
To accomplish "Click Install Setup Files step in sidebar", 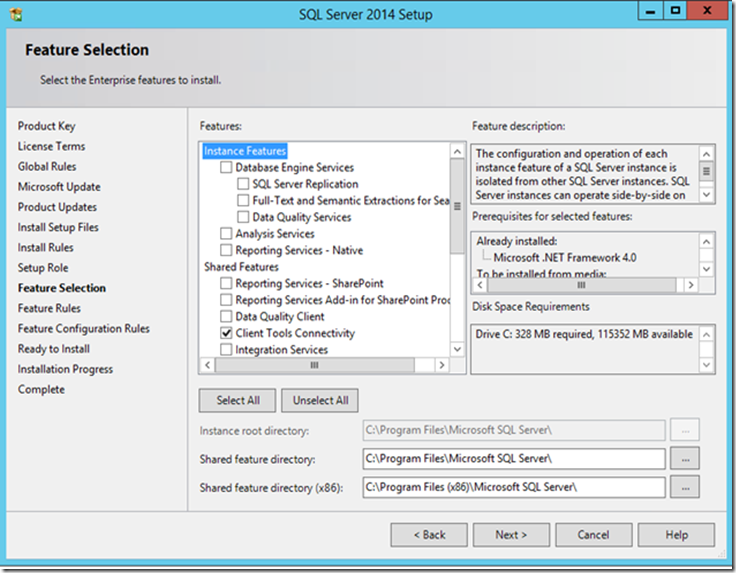I will 58,227.
